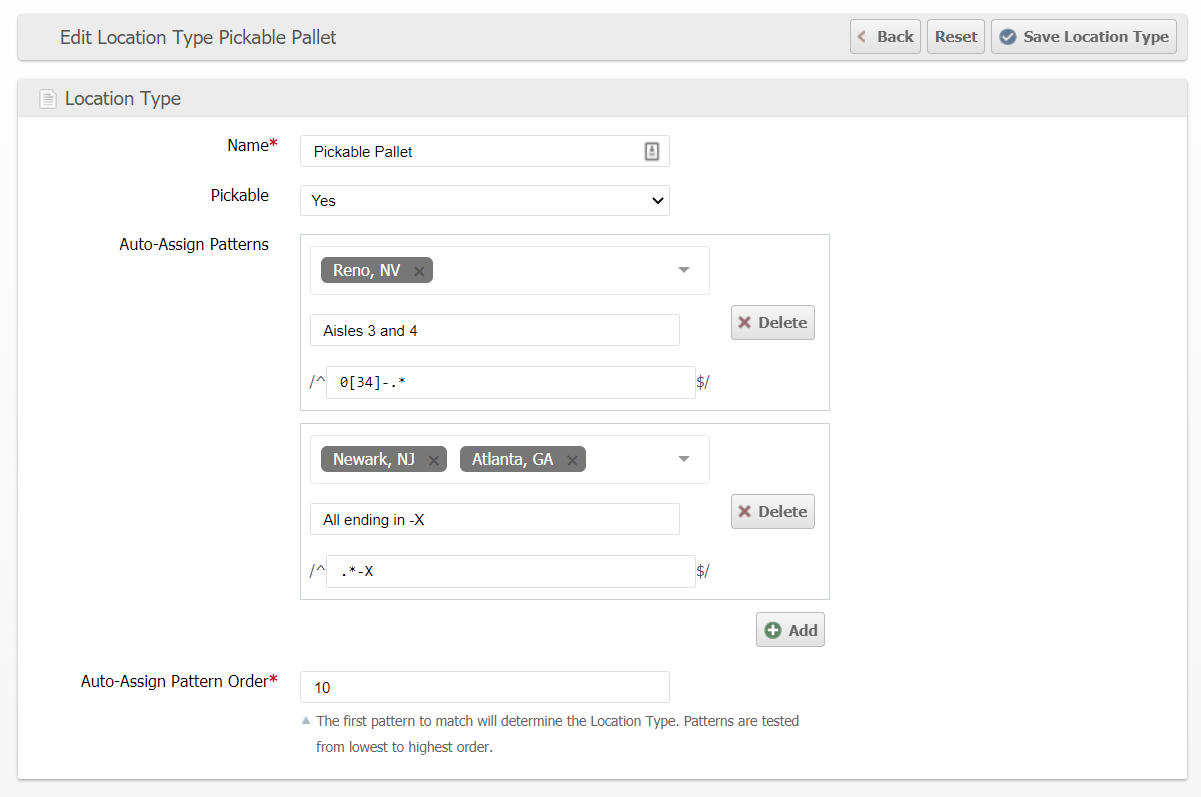Remove the Reno, NV tag
Screen dimensions: 1201x797
(419, 271)
